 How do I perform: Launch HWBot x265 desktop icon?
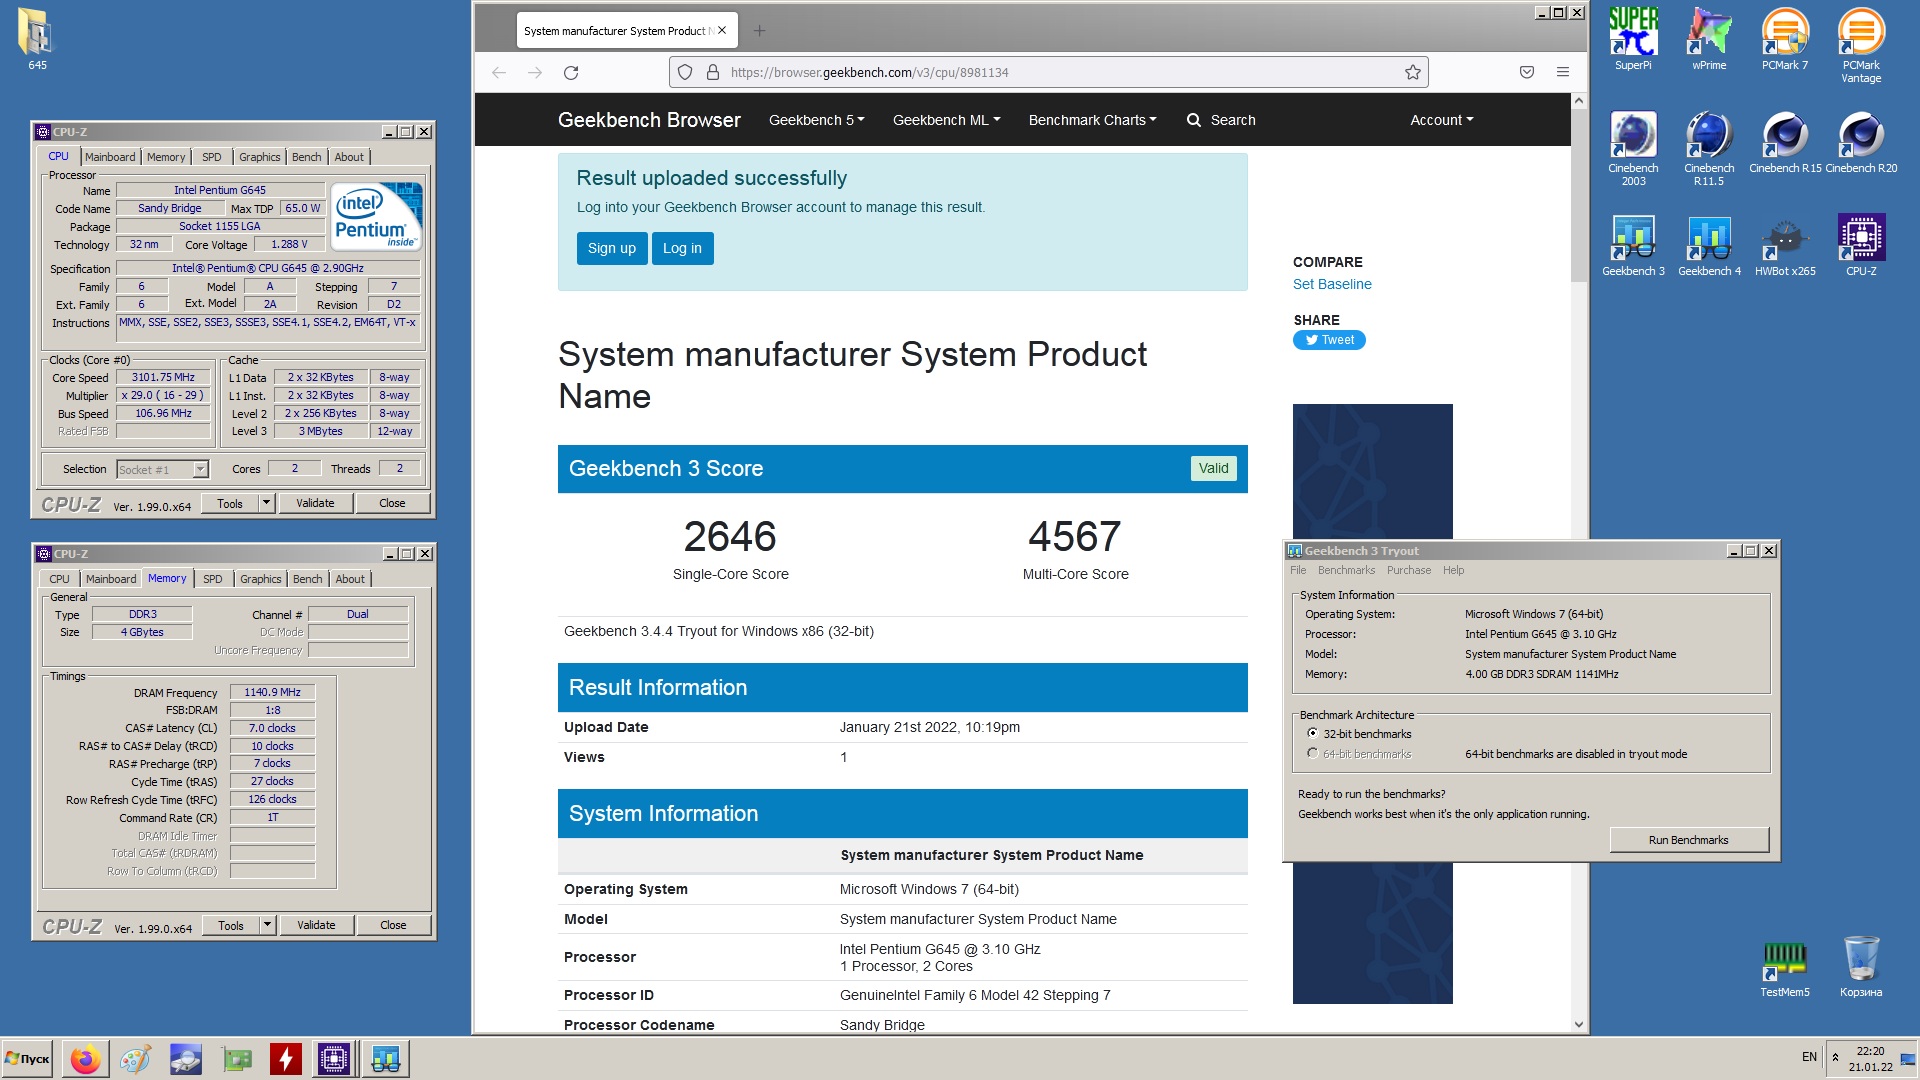click(x=1785, y=245)
